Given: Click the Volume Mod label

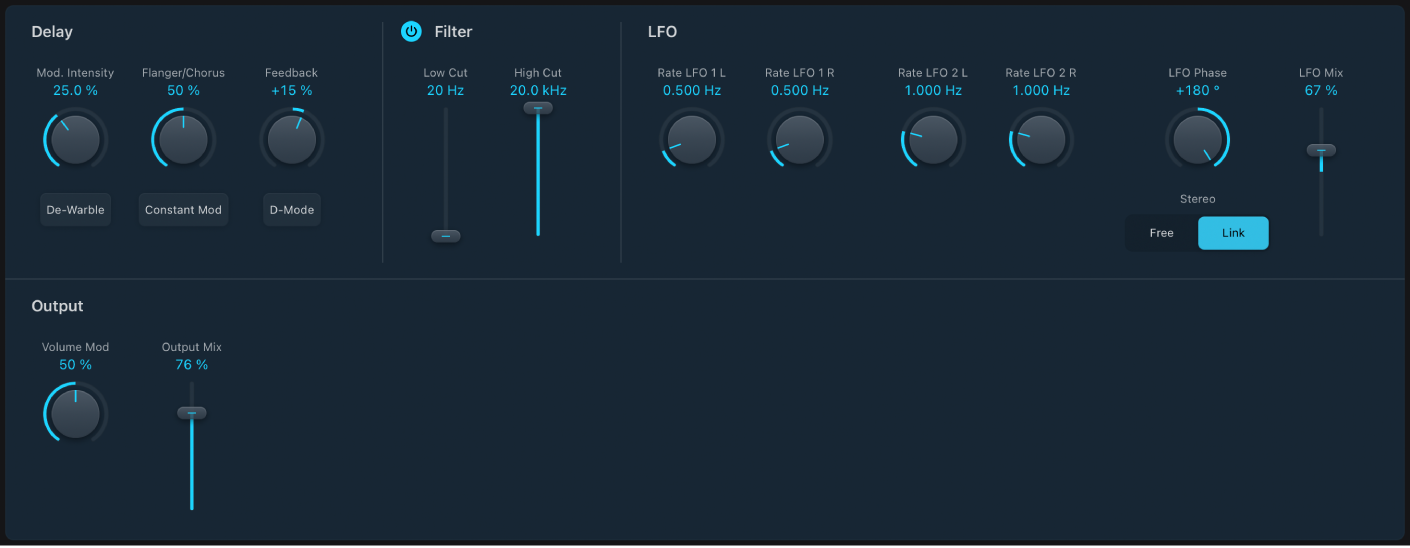Looking at the screenshot, I should point(75,347).
